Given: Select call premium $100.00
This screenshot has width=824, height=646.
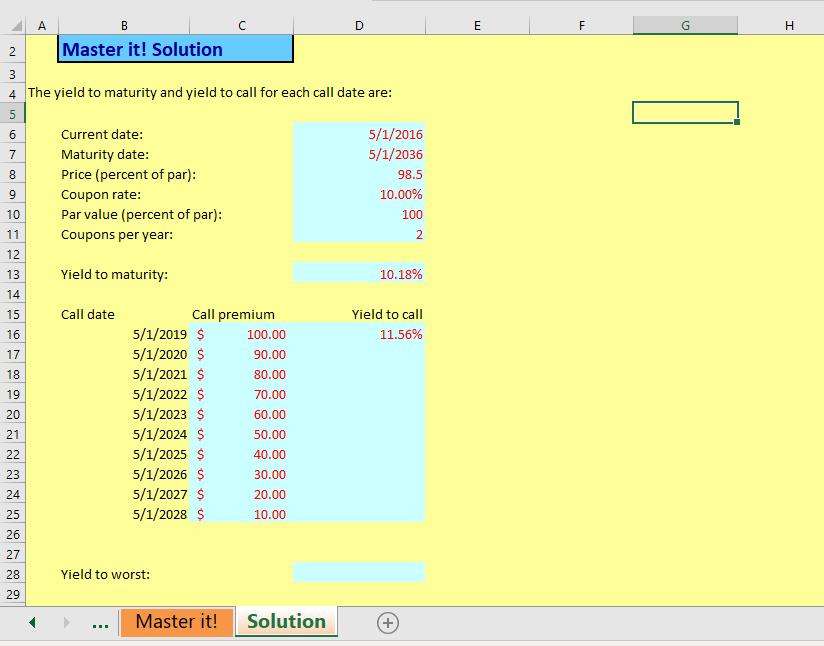Looking at the screenshot, I should 242,334.
